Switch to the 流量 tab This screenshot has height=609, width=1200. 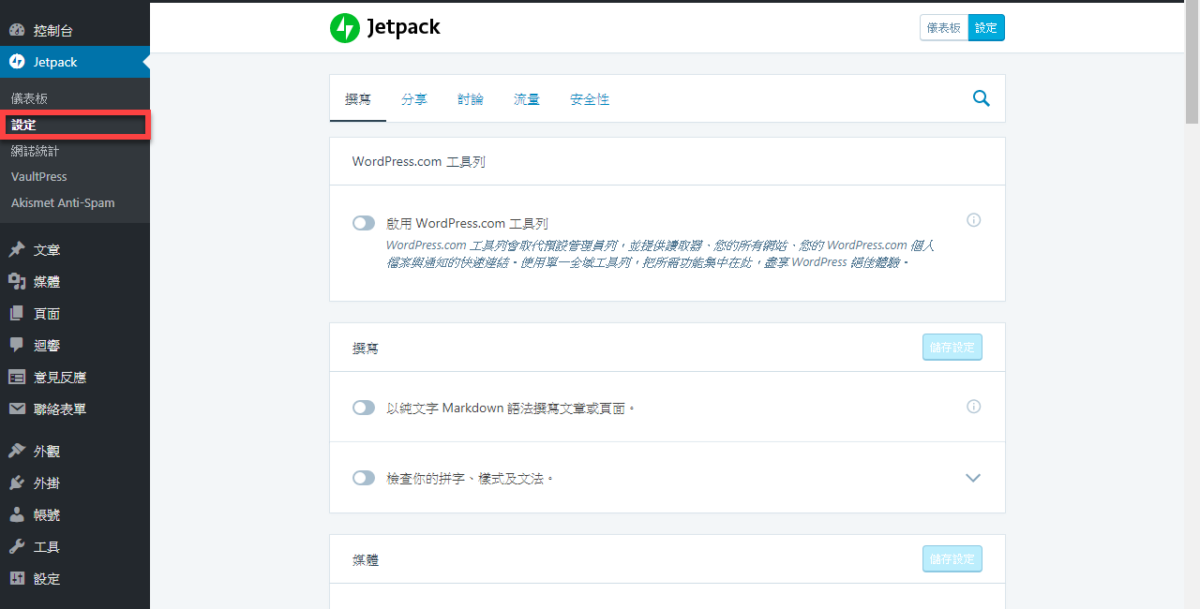(526, 99)
